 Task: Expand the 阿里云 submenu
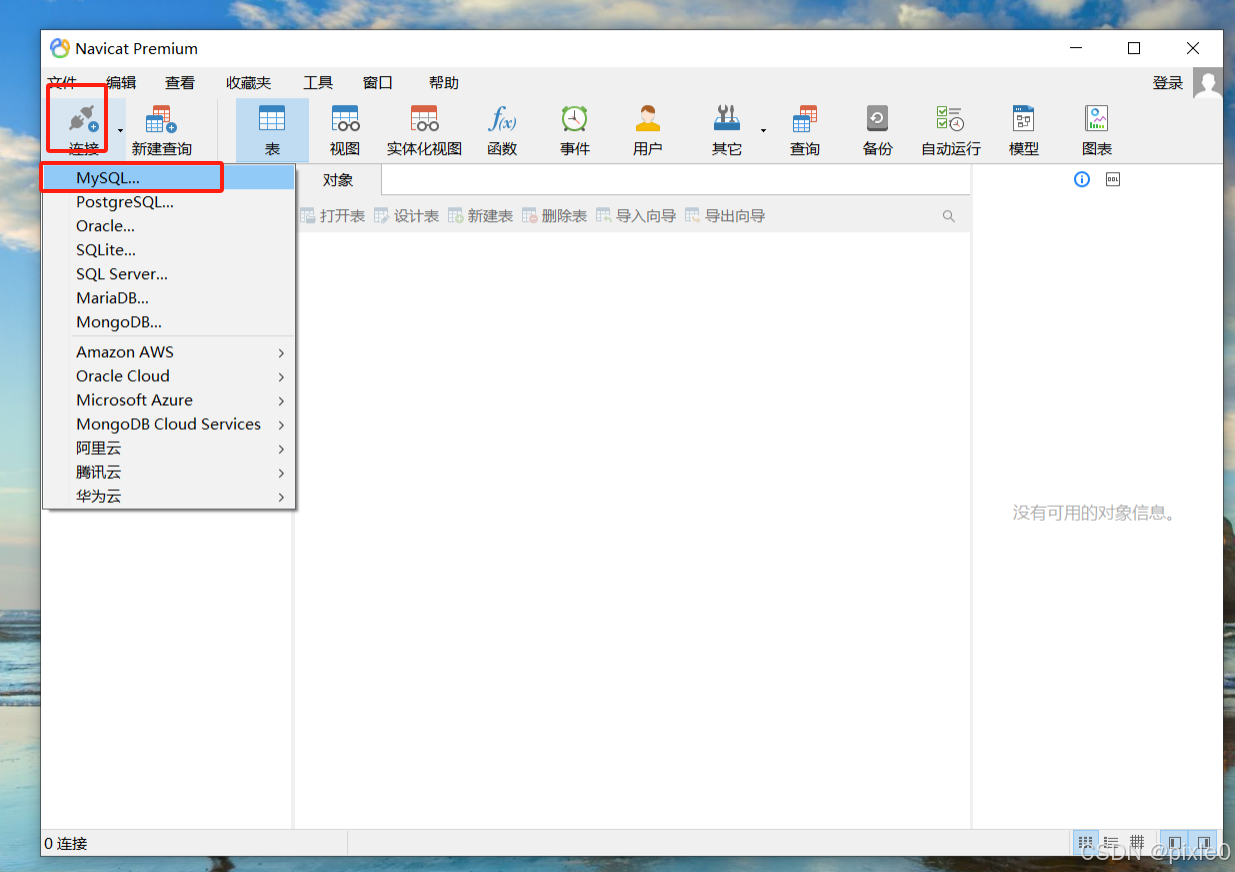pos(169,448)
